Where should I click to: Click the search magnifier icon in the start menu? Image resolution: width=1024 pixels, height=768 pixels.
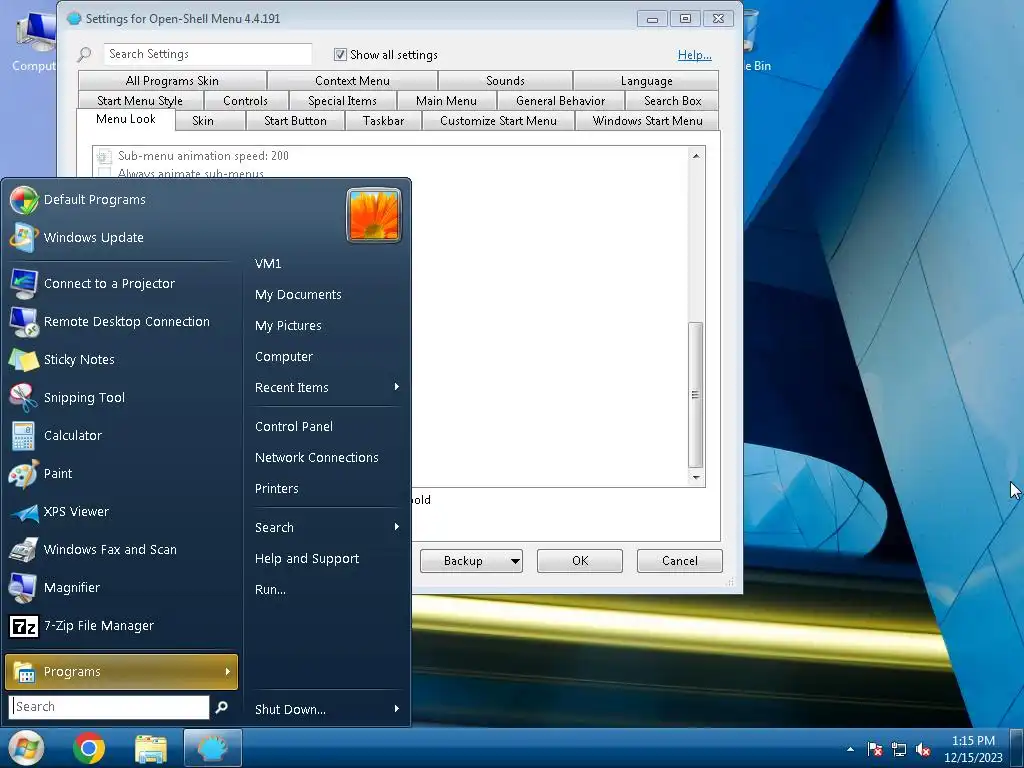(x=222, y=707)
